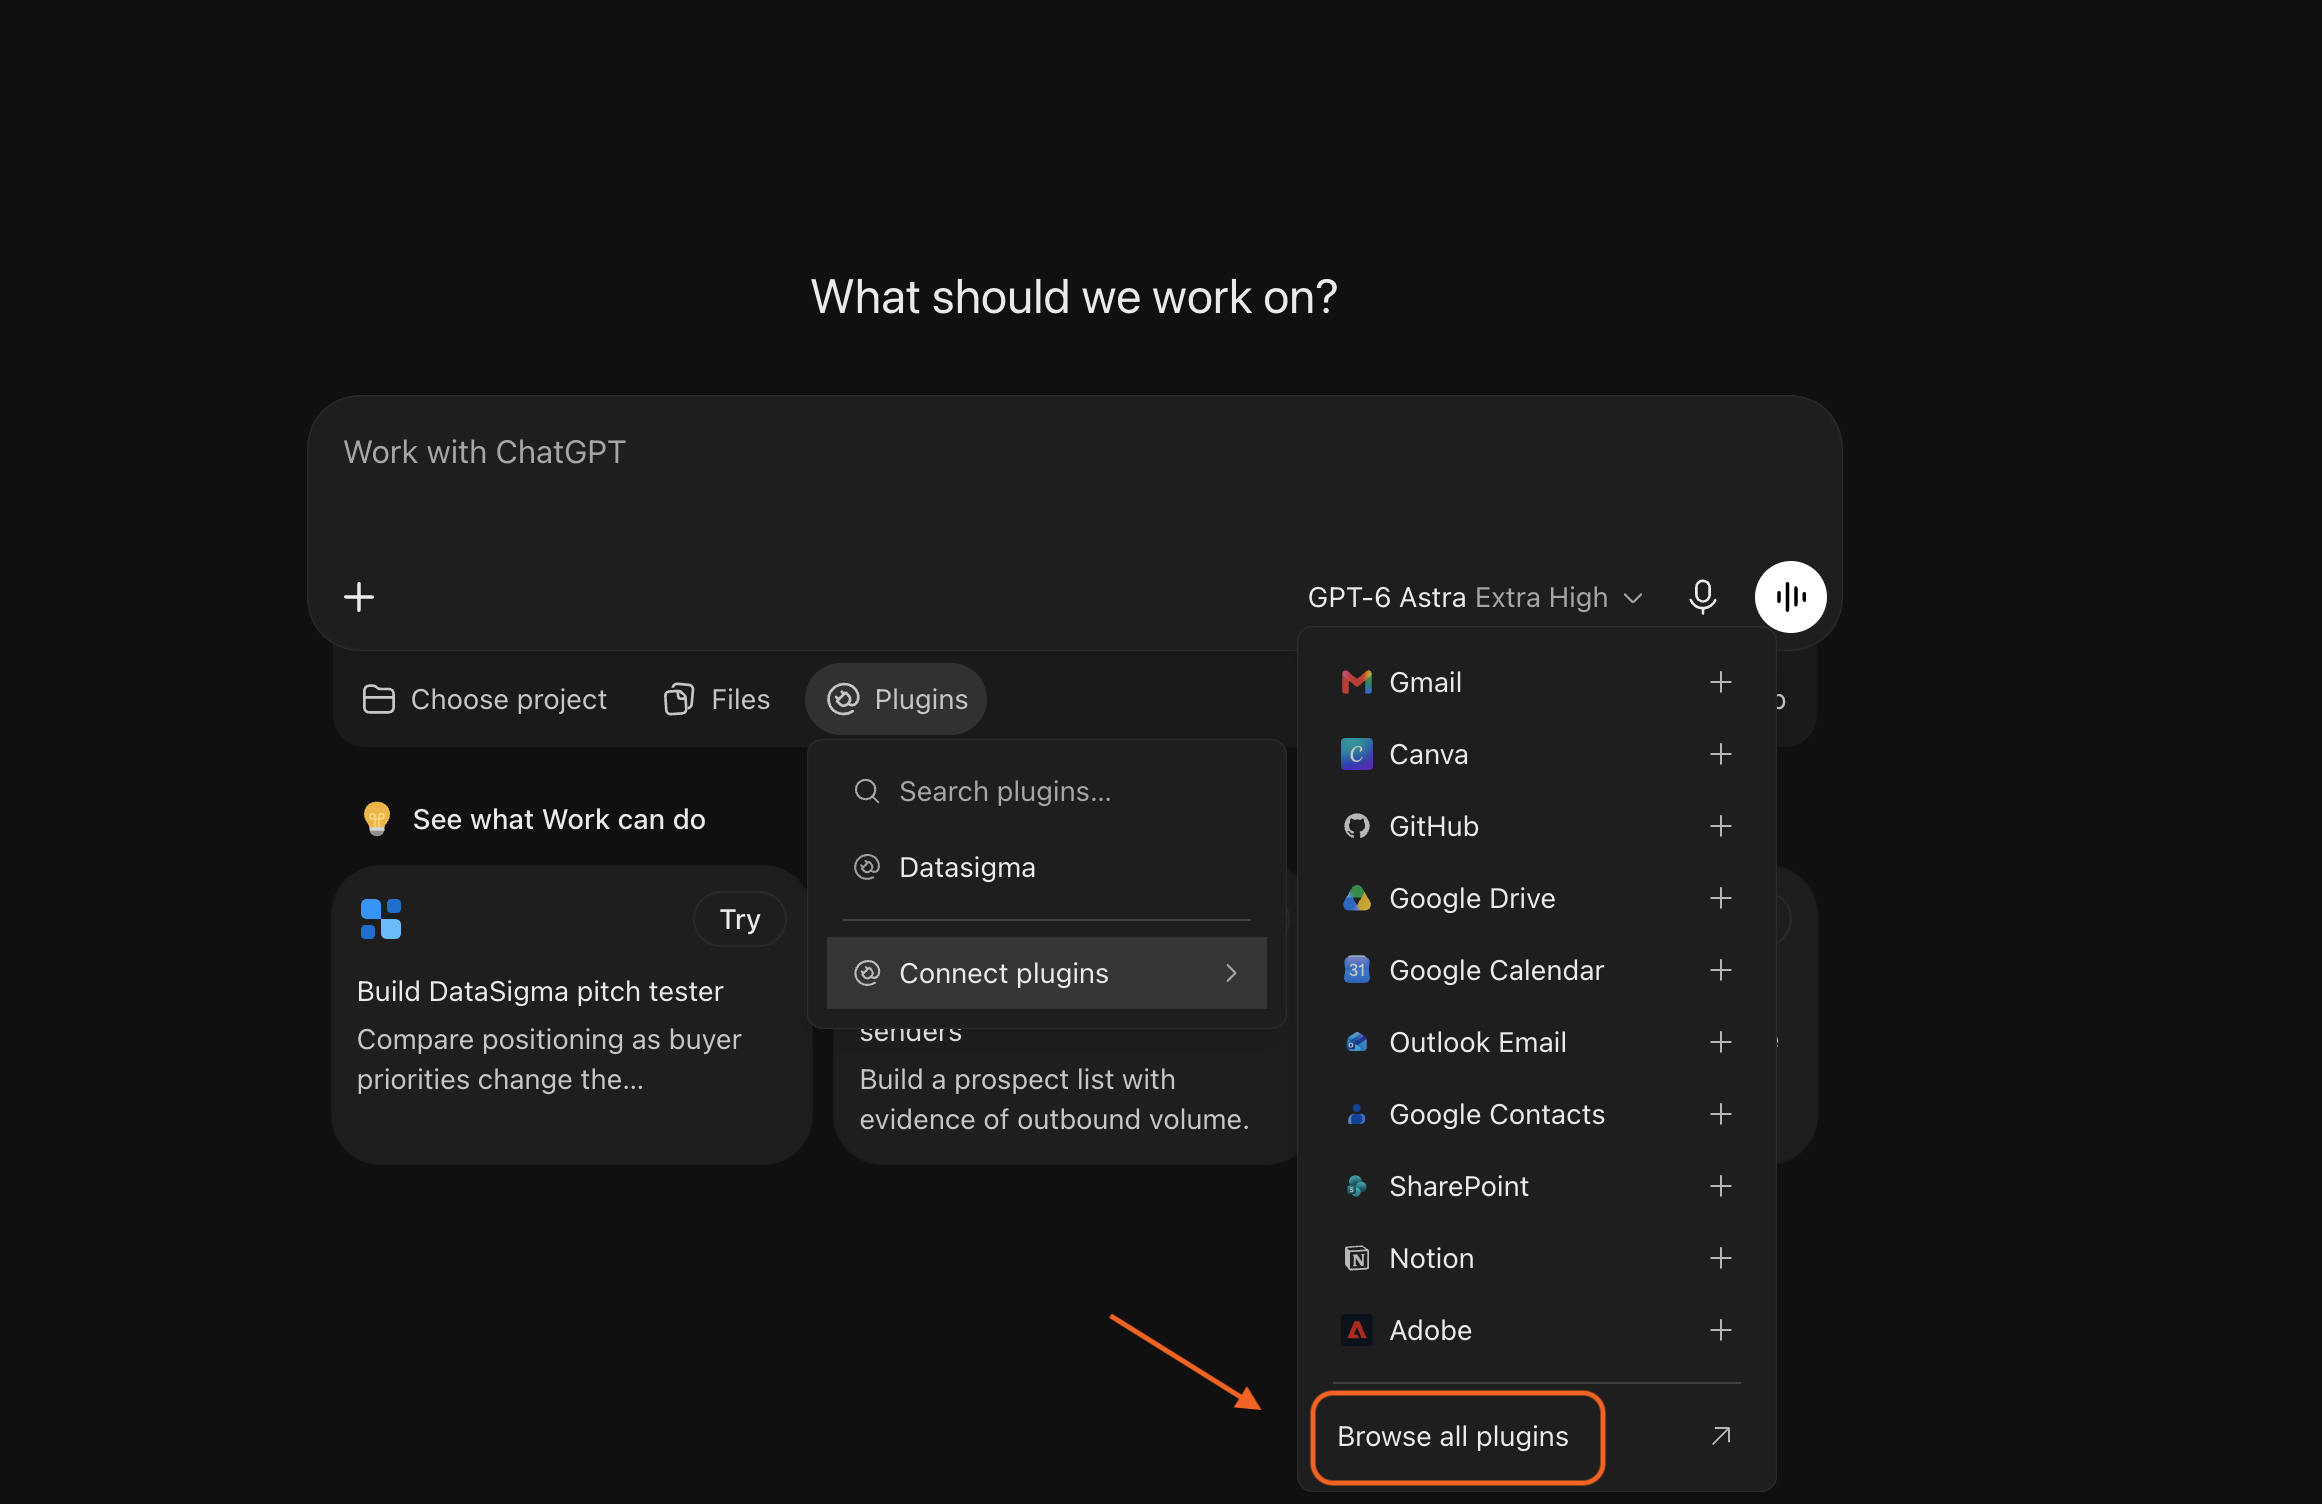The width and height of the screenshot is (2322, 1504).
Task: Focus the Search plugins field
Action: [1046, 791]
